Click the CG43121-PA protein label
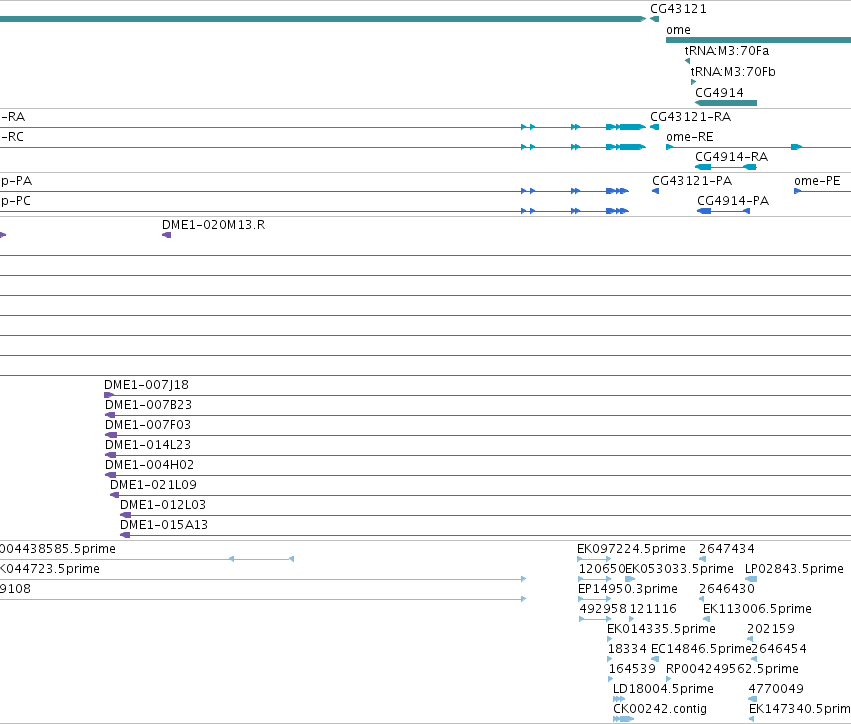Screen dimensions: 851x724 click(692, 181)
